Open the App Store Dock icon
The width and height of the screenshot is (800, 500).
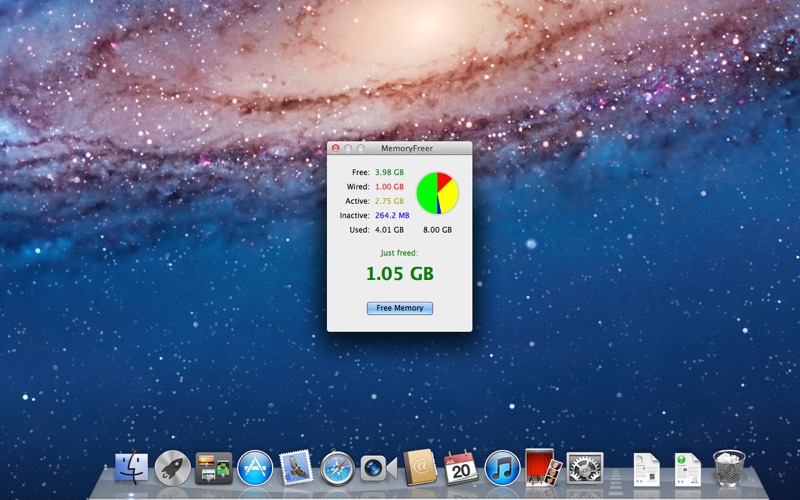(x=255, y=468)
